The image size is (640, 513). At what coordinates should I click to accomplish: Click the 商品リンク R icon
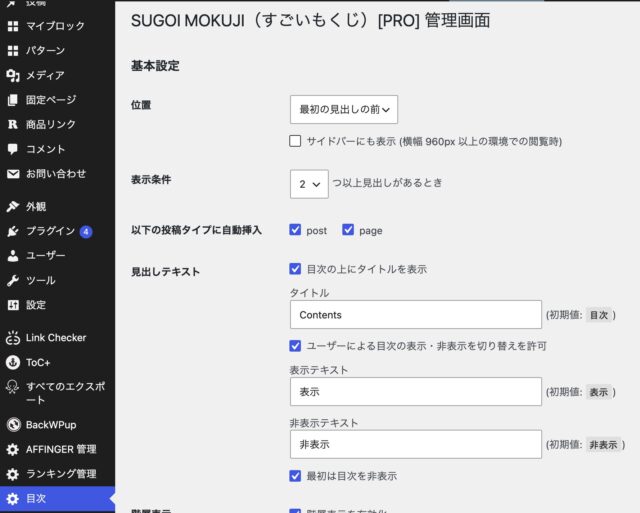point(13,124)
